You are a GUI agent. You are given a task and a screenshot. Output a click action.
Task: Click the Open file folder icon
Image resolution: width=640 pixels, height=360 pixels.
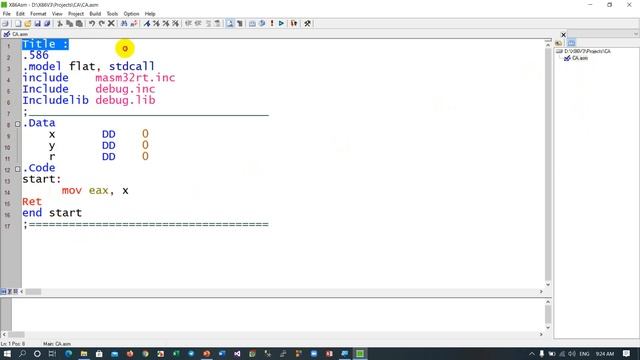(x=27, y=24)
